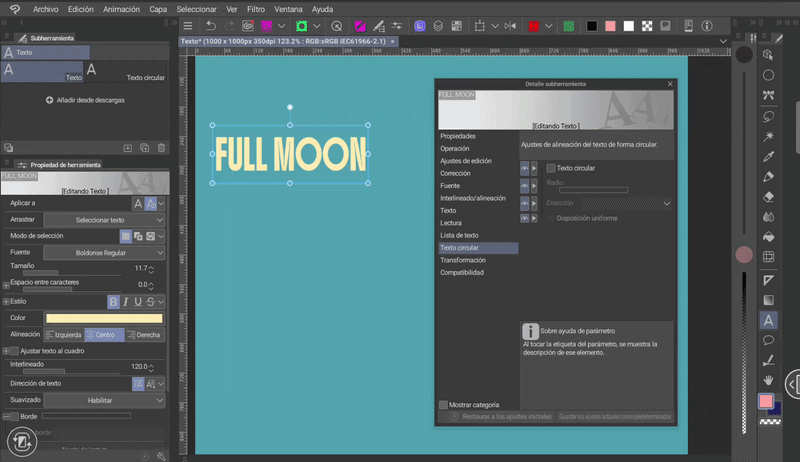Click the Undo arrow in command bar
Screen dimensions: 800x462
point(211,25)
